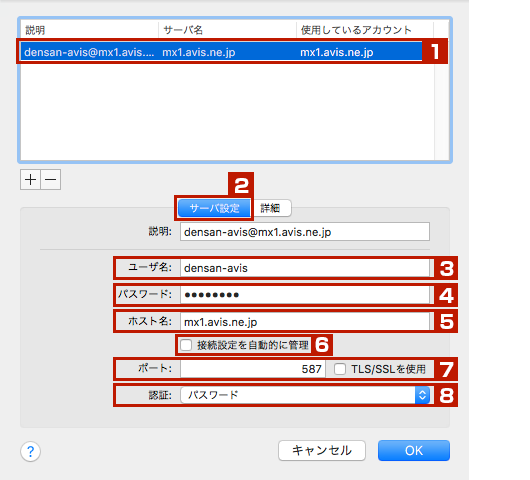Click the 使用しているアカウント column header
Screen dimensions: 530x480
(x=365, y=30)
